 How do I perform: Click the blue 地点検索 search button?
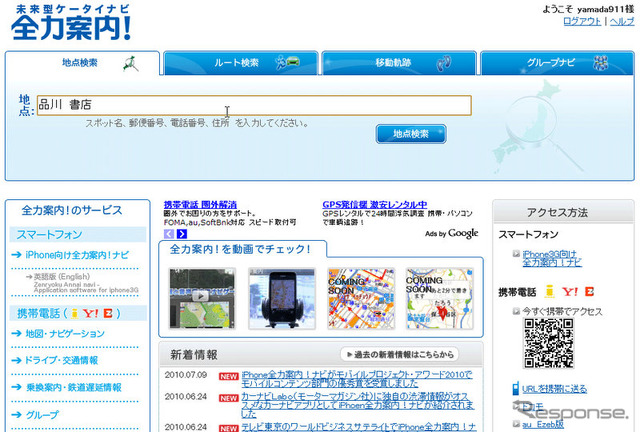tap(411, 134)
